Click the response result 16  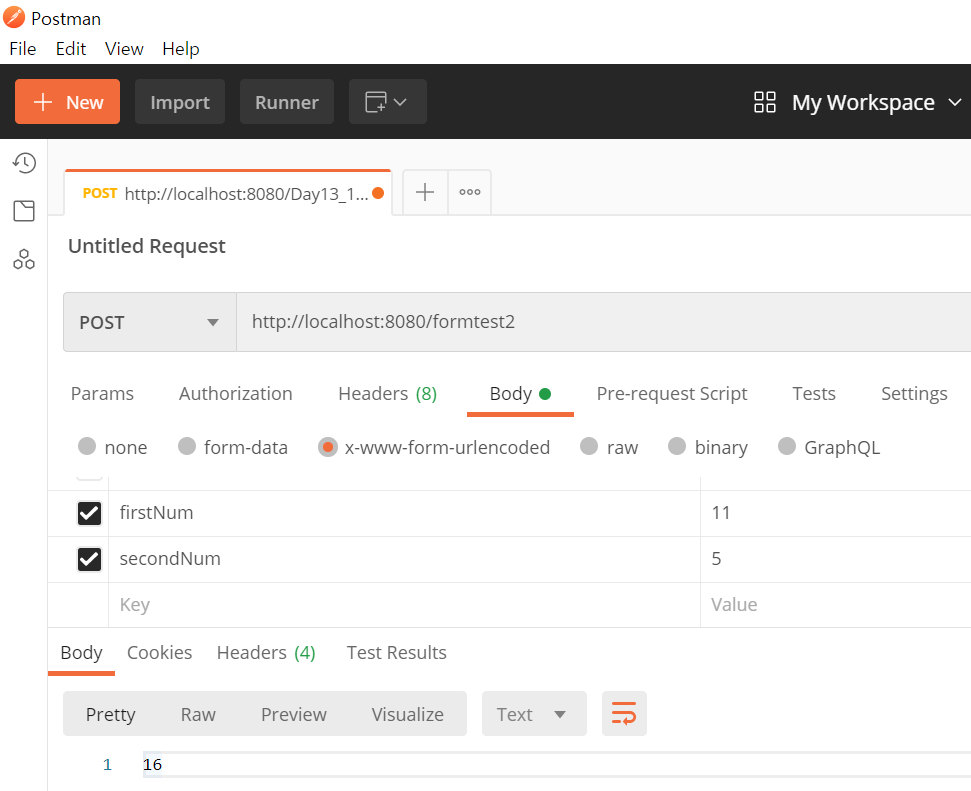[x=152, y=764]
